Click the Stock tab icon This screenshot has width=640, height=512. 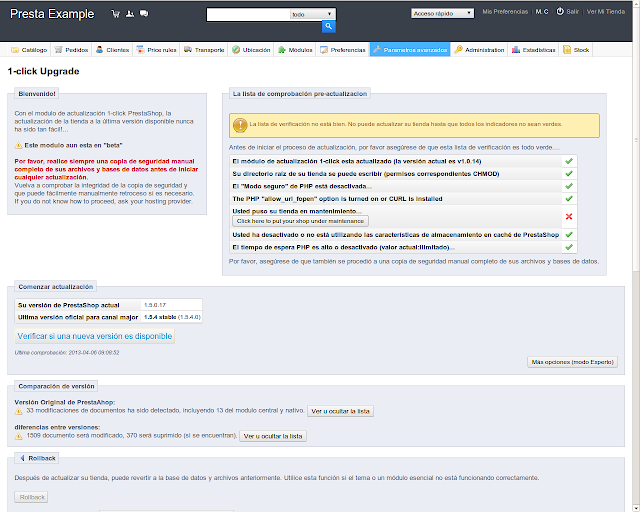click(x=567, y=50)
